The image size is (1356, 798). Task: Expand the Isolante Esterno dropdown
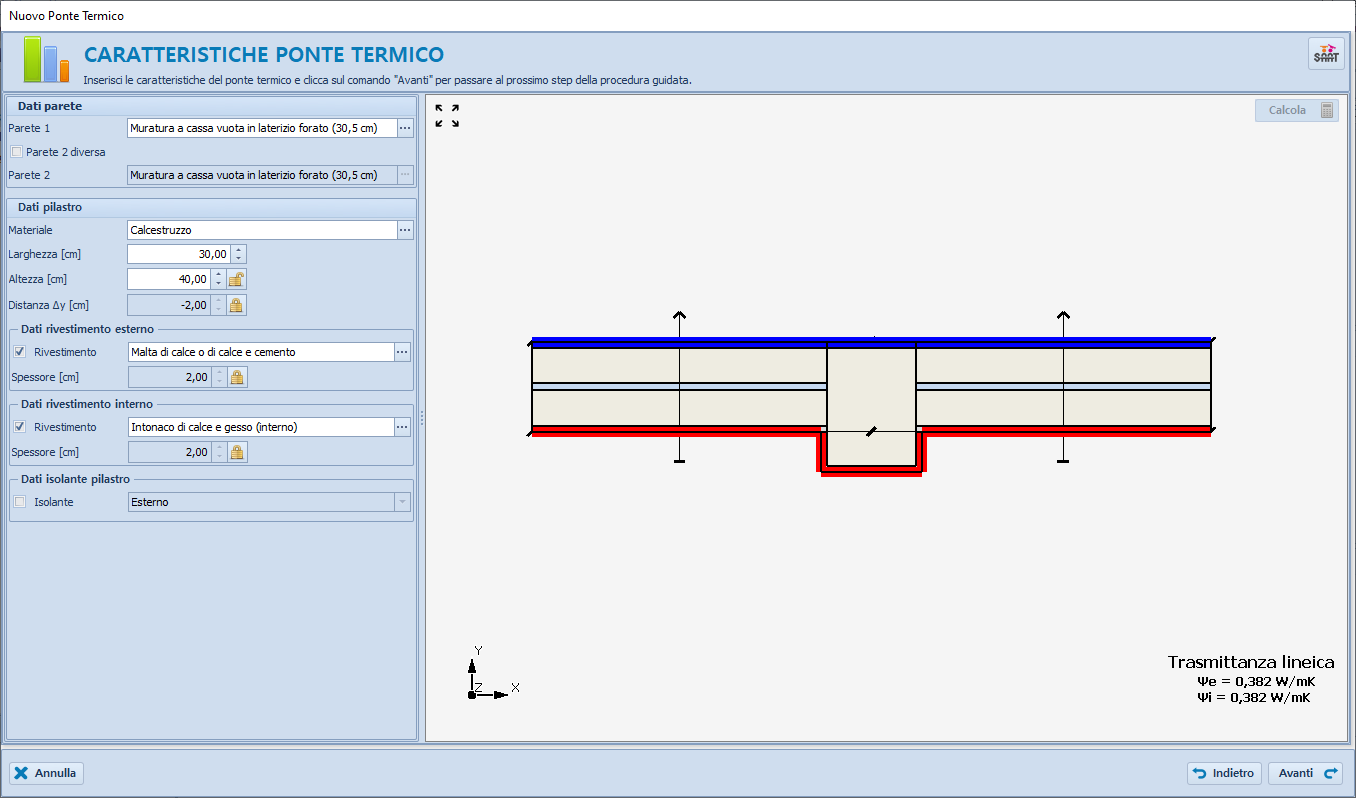tap(402, 502)
